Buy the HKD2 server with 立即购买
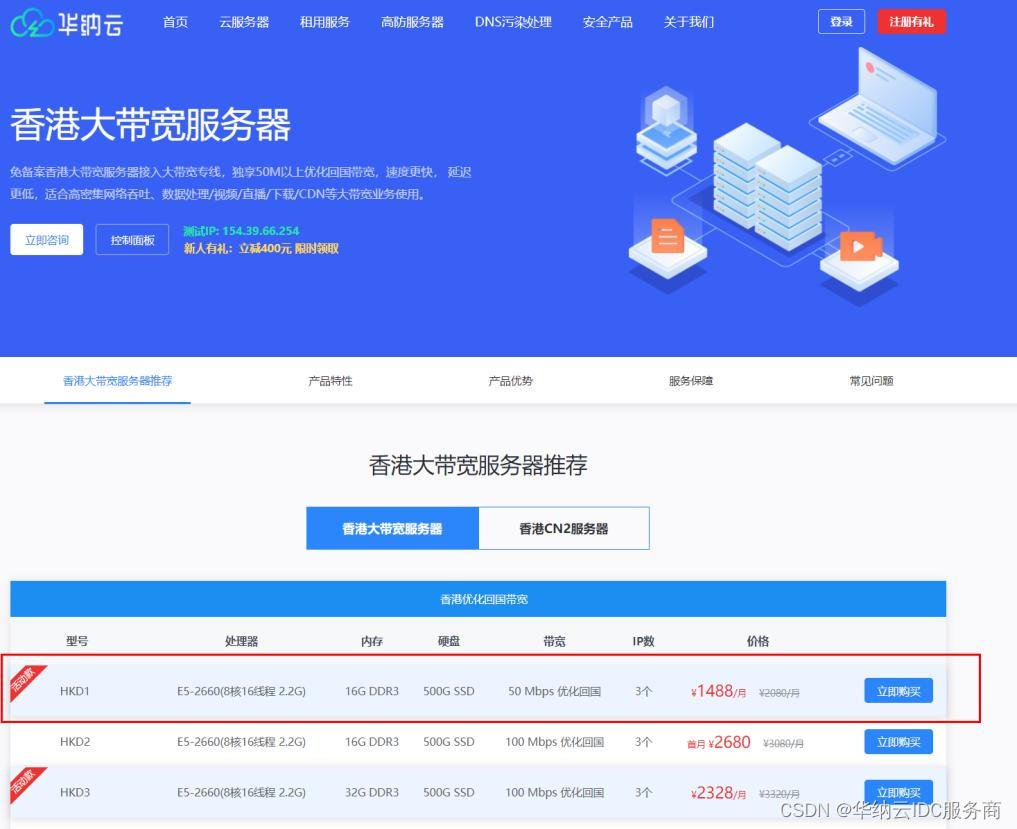The width and height of the screenshot is (1017, 829). 898,742
